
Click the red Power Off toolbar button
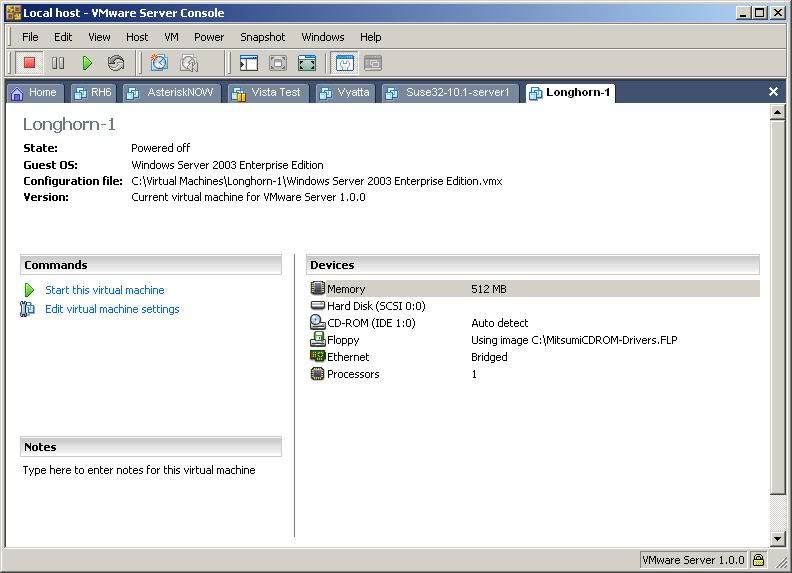tap(29, 63)
